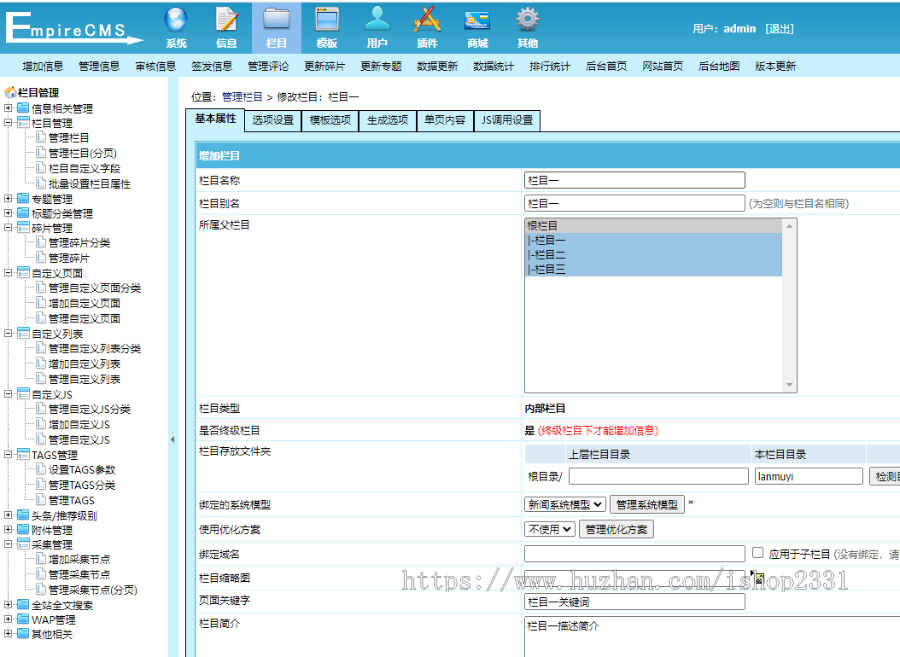
Task: Click the 其他相关 folder icon
Action: point(23,634)
